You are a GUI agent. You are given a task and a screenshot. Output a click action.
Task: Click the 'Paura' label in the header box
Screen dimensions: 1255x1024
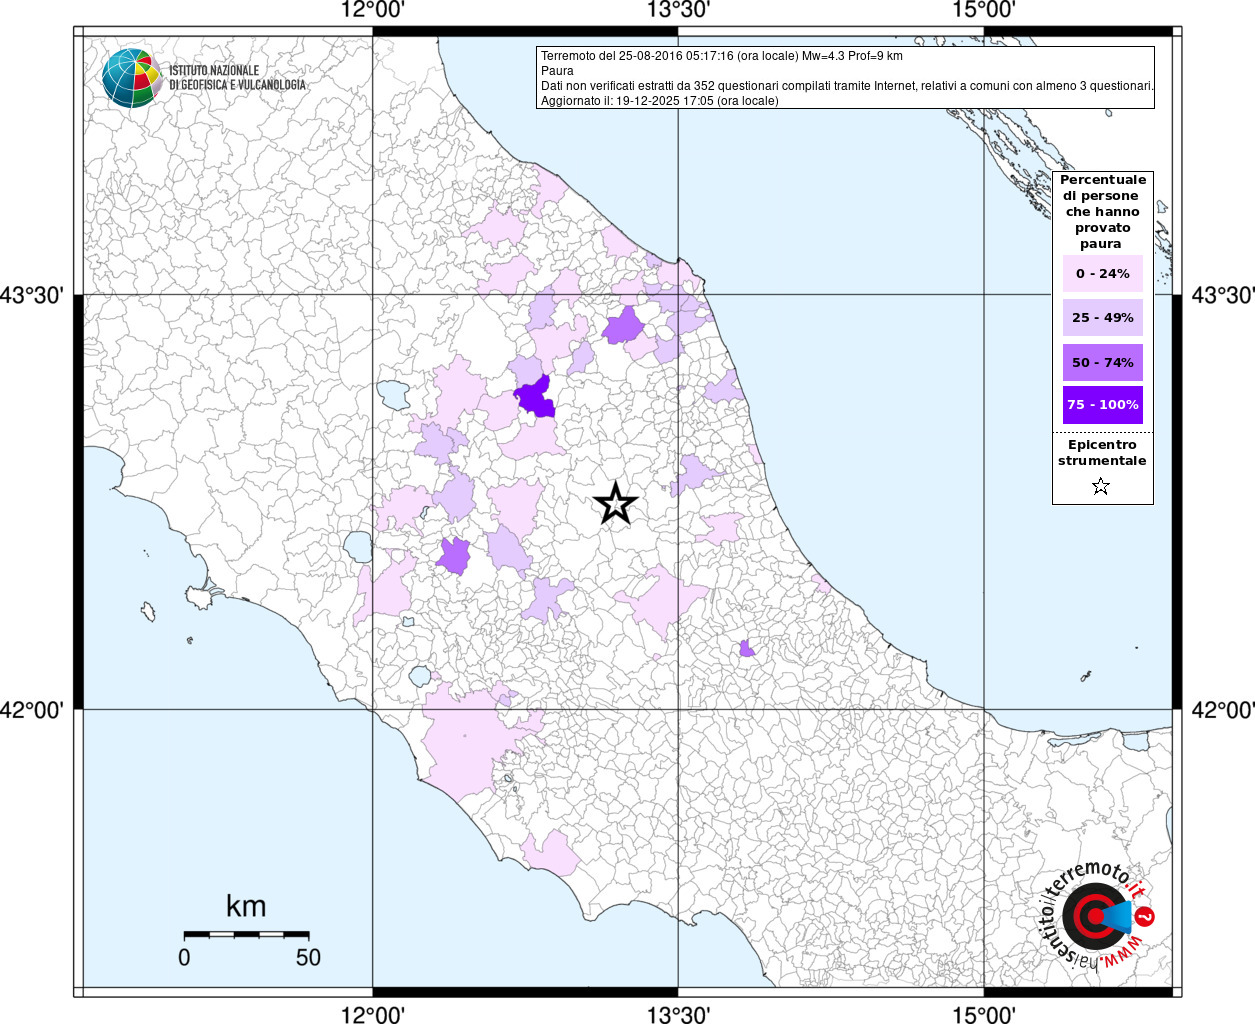pyautogui.click(x=557, y=71)
